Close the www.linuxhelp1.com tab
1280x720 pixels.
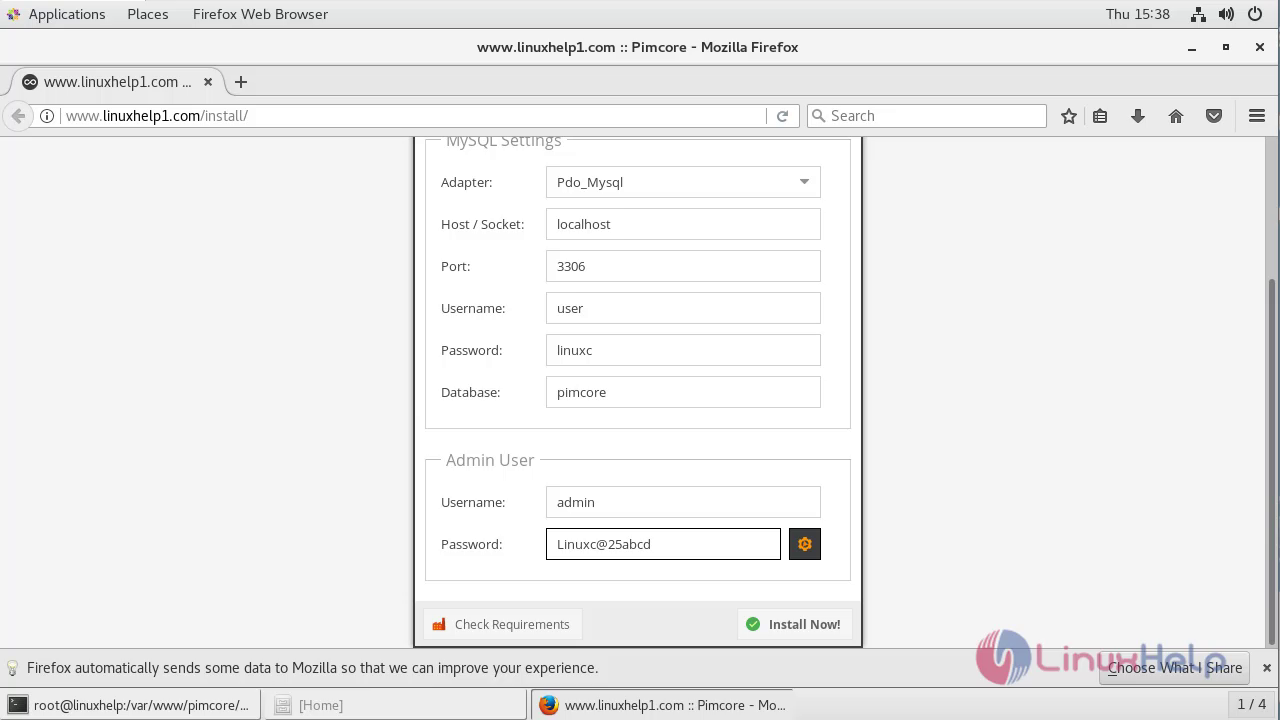tap(208, 82)
